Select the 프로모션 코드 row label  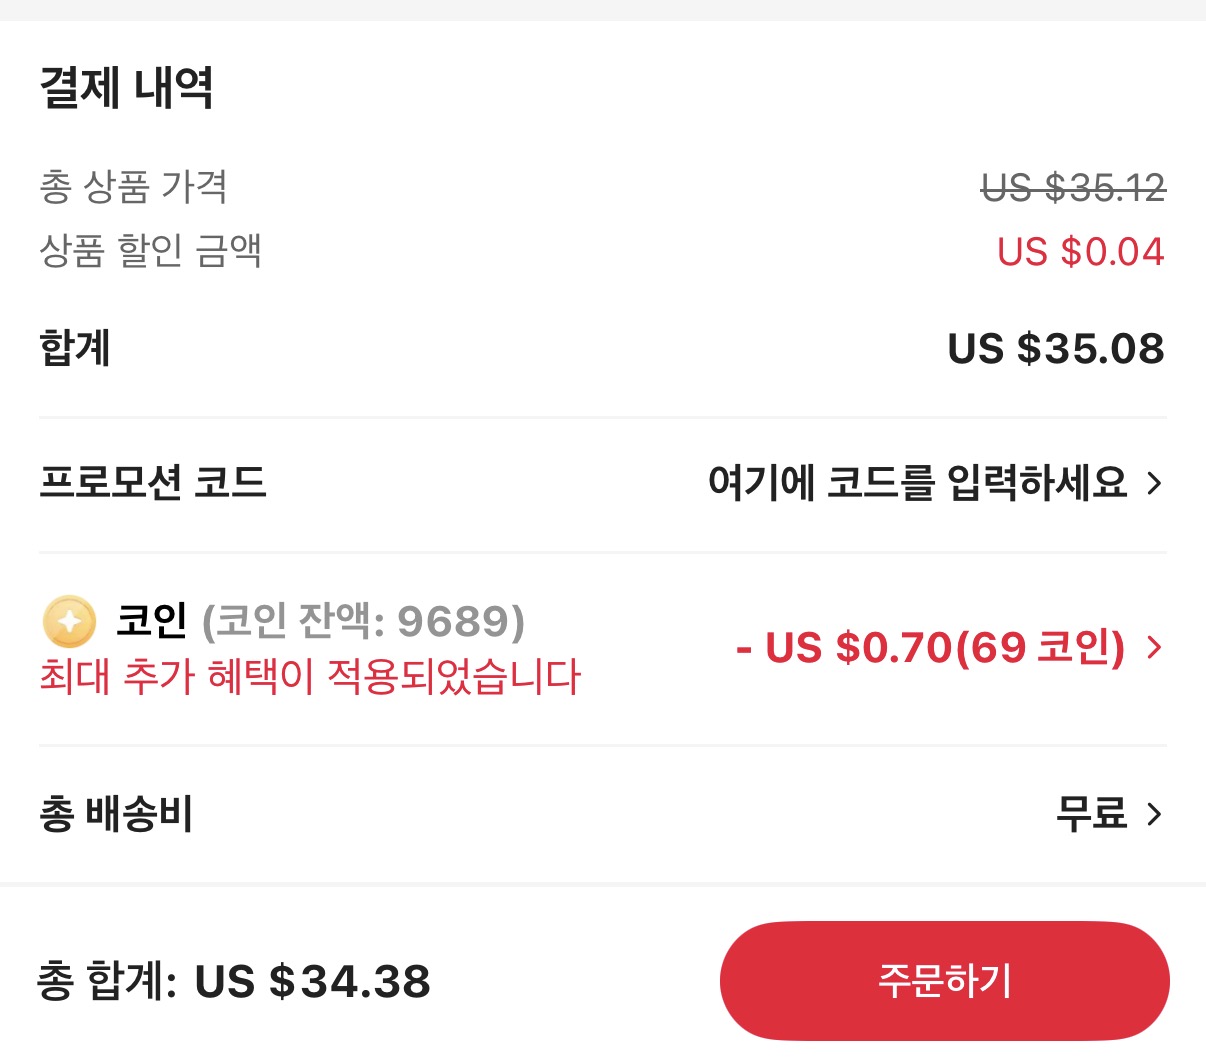point(152,483)
